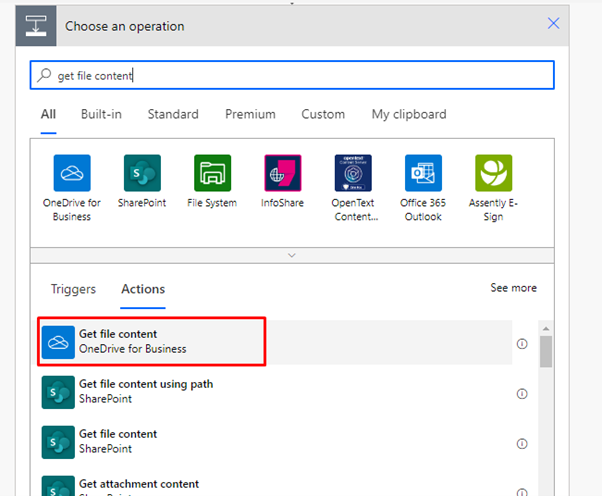
Task: Switch to the All tab
Action: [48, 114]
